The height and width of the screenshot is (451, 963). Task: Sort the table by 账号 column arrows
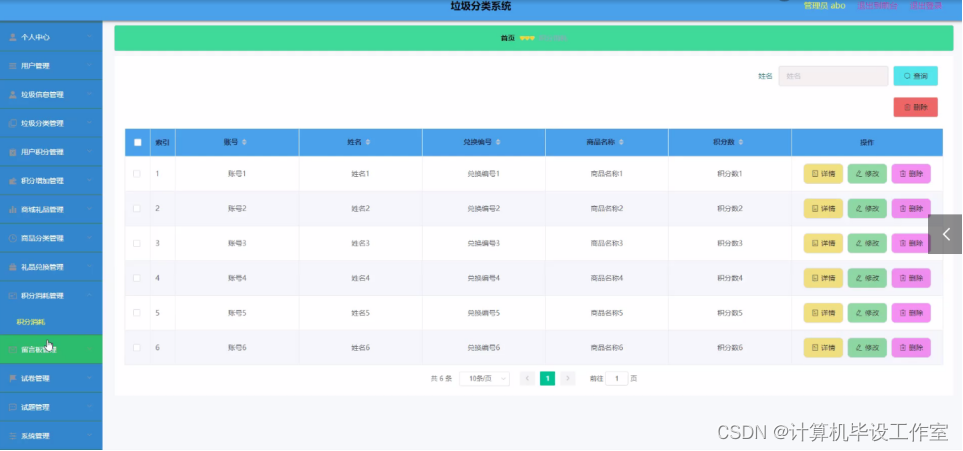pyautogui.click(x=244, y=143)
